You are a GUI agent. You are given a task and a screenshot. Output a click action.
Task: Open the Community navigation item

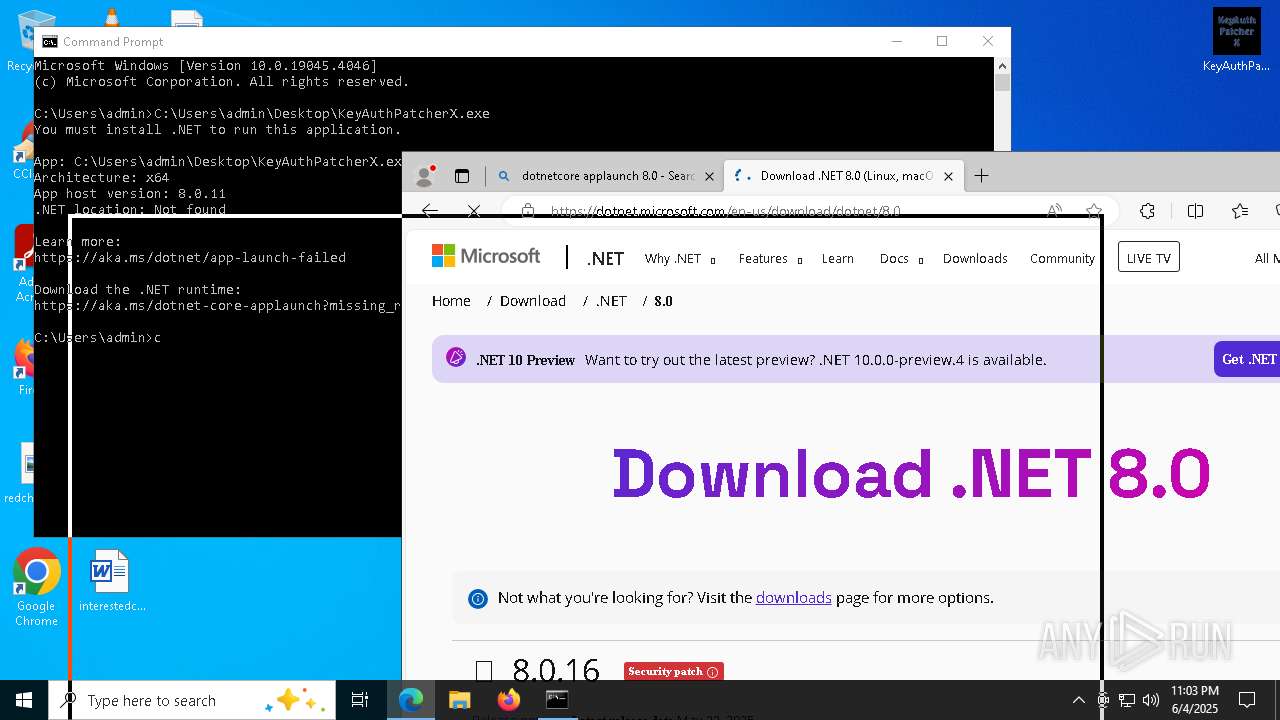click(x=1062, y=258)
